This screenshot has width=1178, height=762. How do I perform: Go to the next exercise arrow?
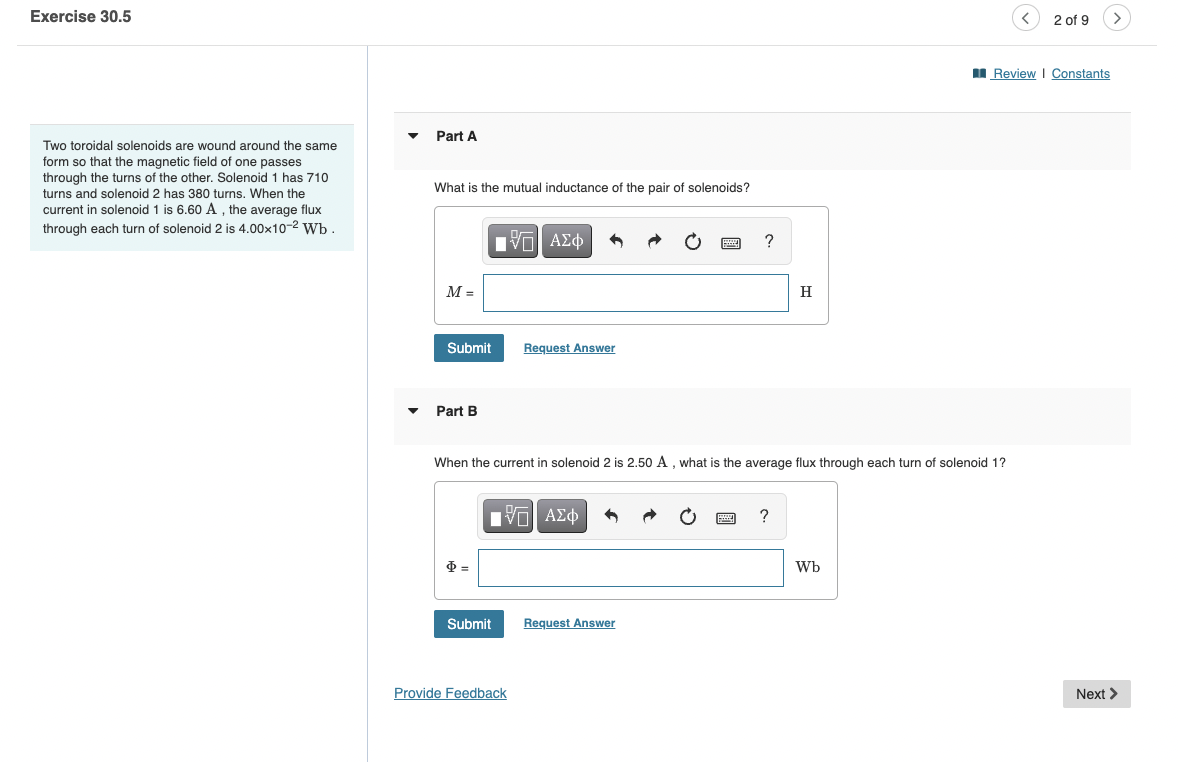[x=1116, y=18]
